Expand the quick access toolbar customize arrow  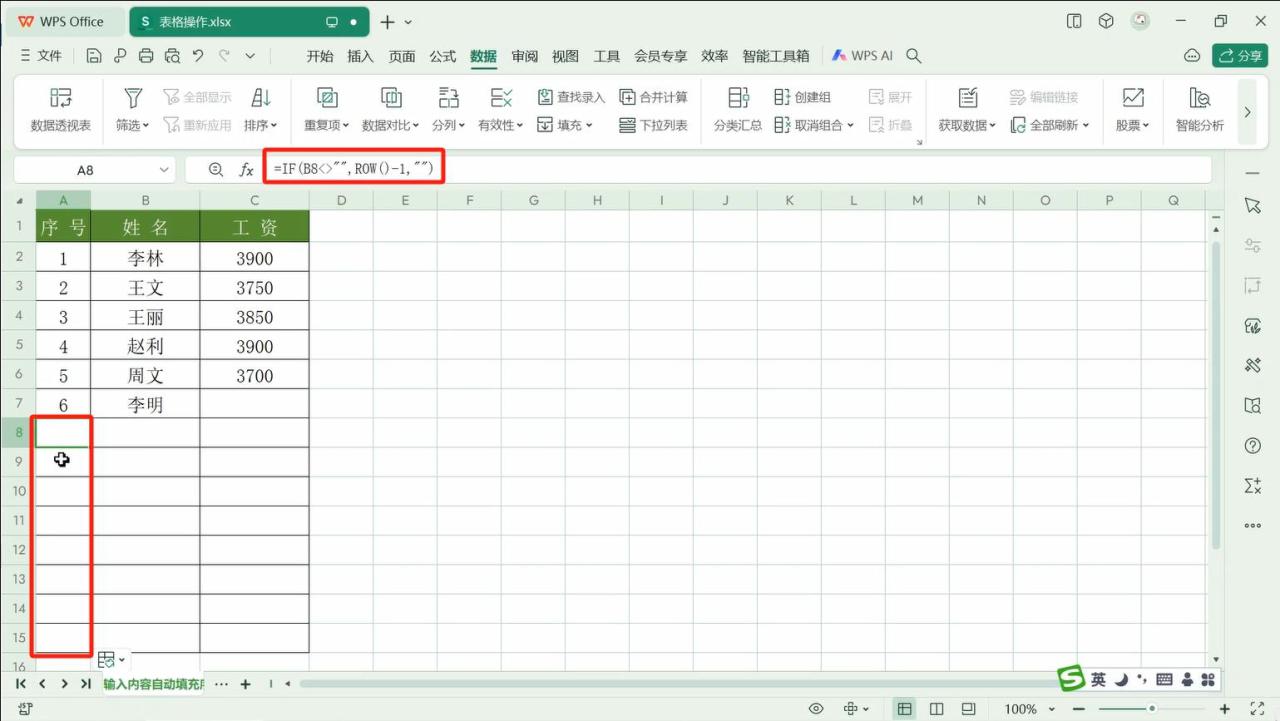(x=250, y=56)
